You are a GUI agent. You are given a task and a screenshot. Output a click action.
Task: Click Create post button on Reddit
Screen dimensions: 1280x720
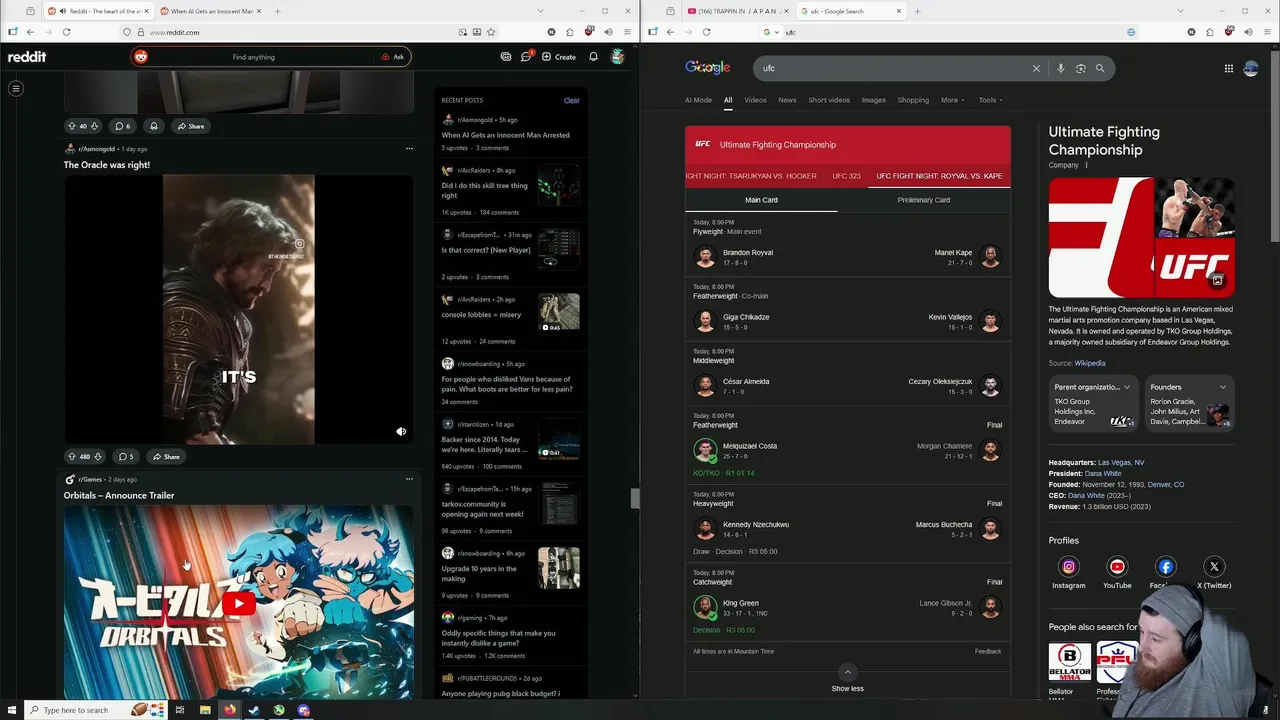[559, 57]
